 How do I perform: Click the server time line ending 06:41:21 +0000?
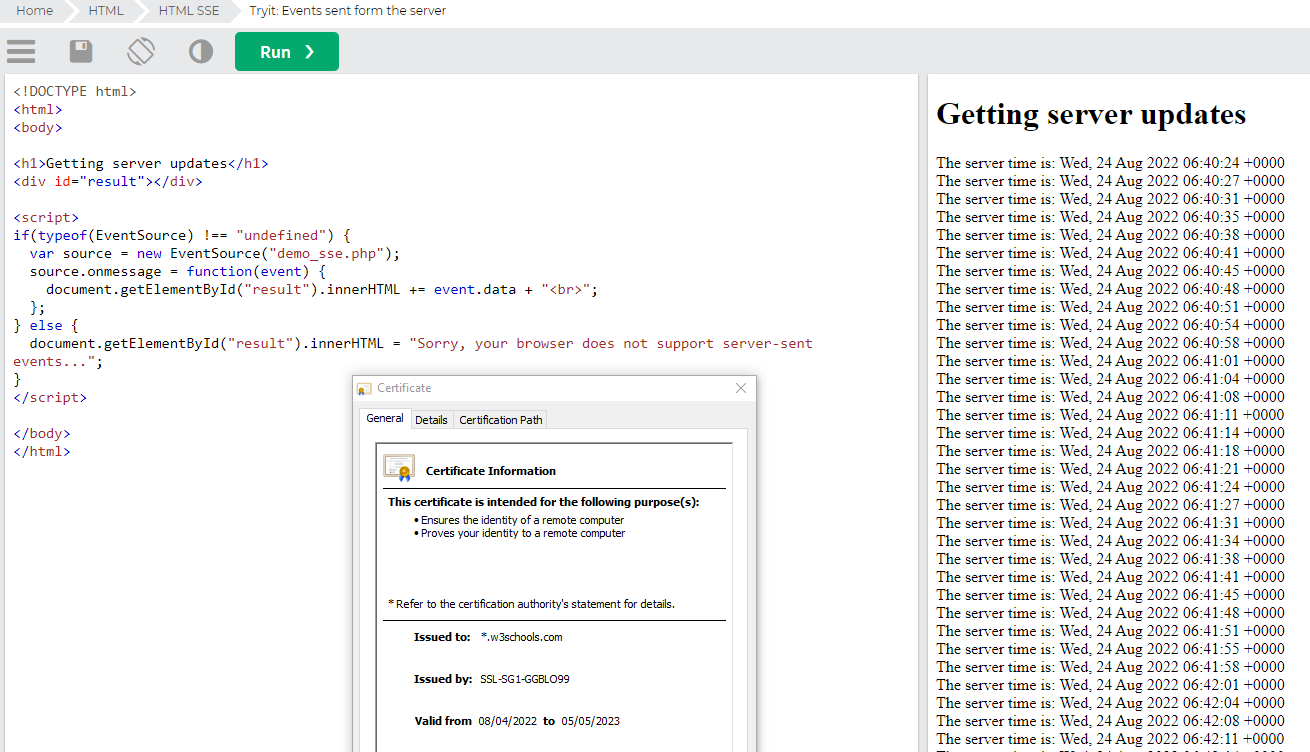pos(1110,469)
